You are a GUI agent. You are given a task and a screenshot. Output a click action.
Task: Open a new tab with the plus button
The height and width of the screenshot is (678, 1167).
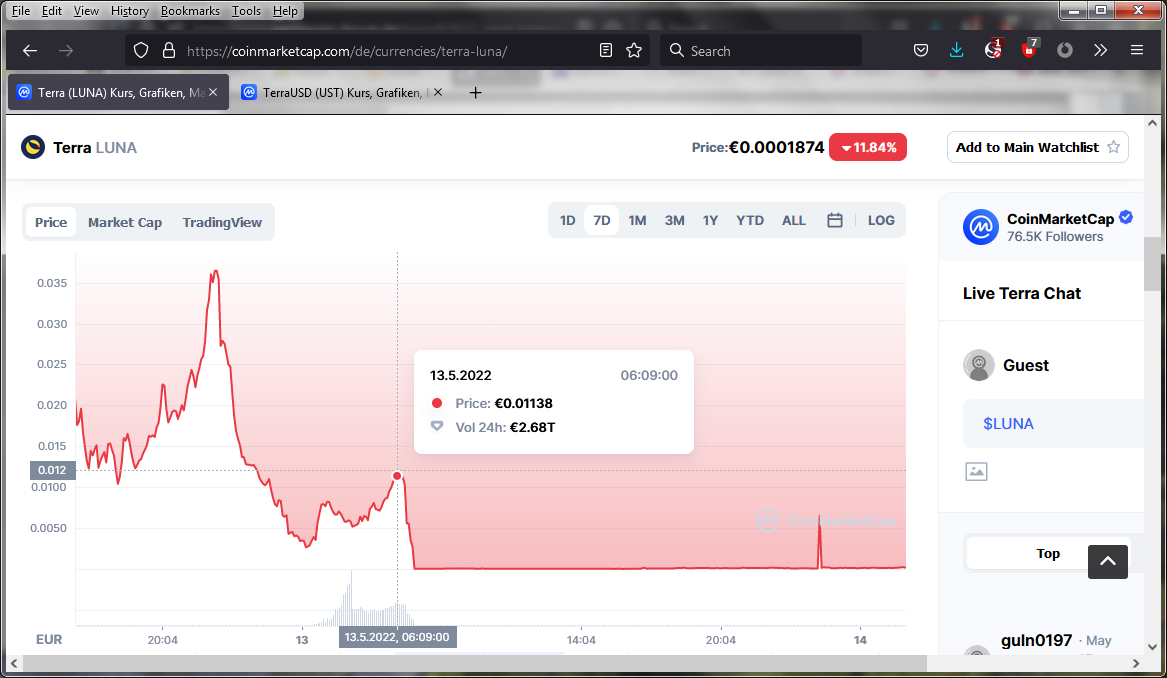coord(476,92)
